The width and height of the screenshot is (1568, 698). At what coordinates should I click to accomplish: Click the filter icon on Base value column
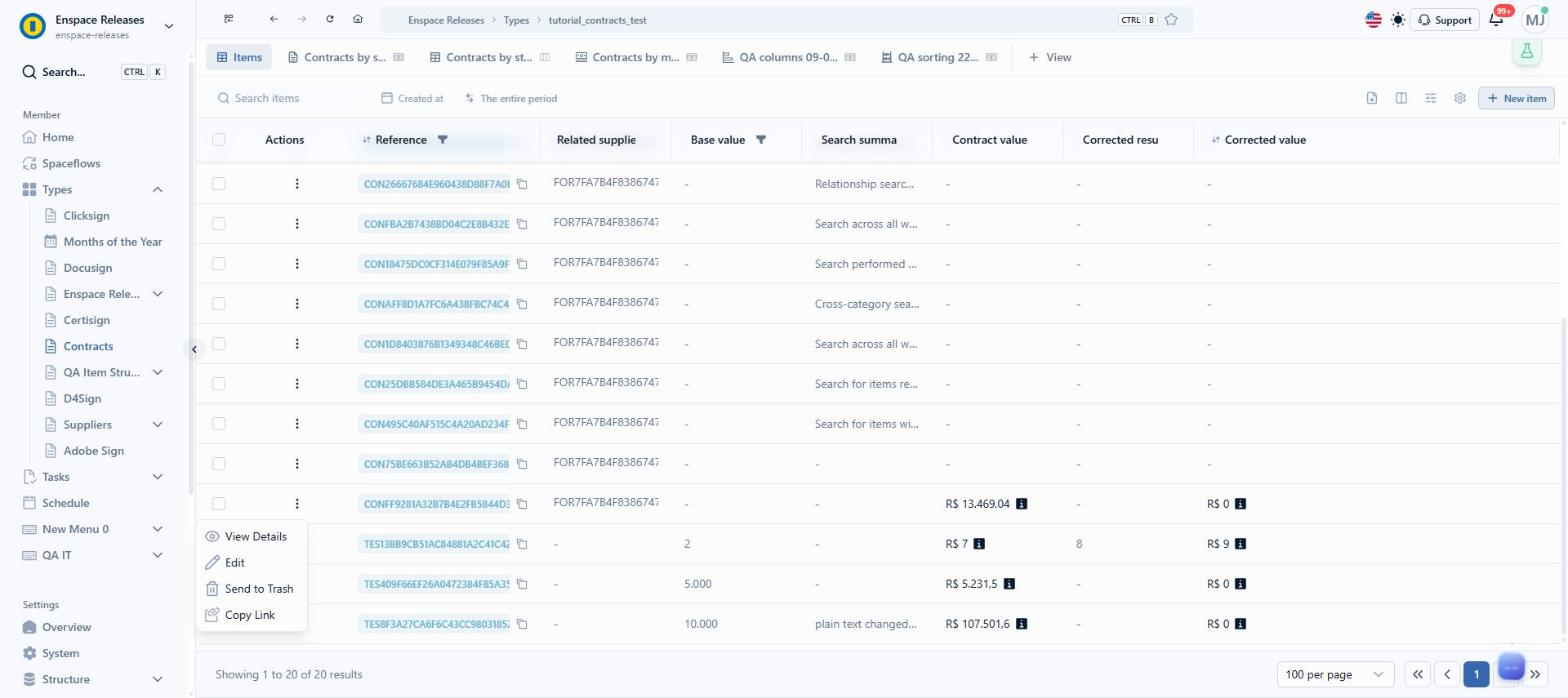pos(761,140)
